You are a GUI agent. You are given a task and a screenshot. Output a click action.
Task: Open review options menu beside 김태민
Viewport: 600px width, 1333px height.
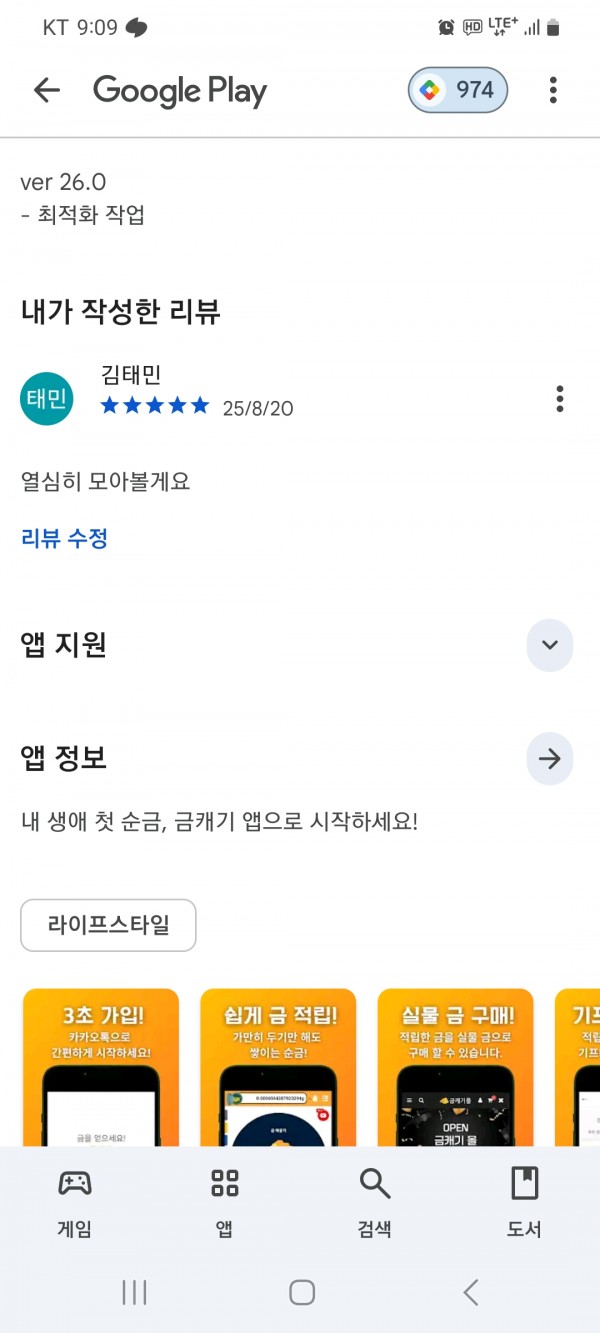pos(559,399)
